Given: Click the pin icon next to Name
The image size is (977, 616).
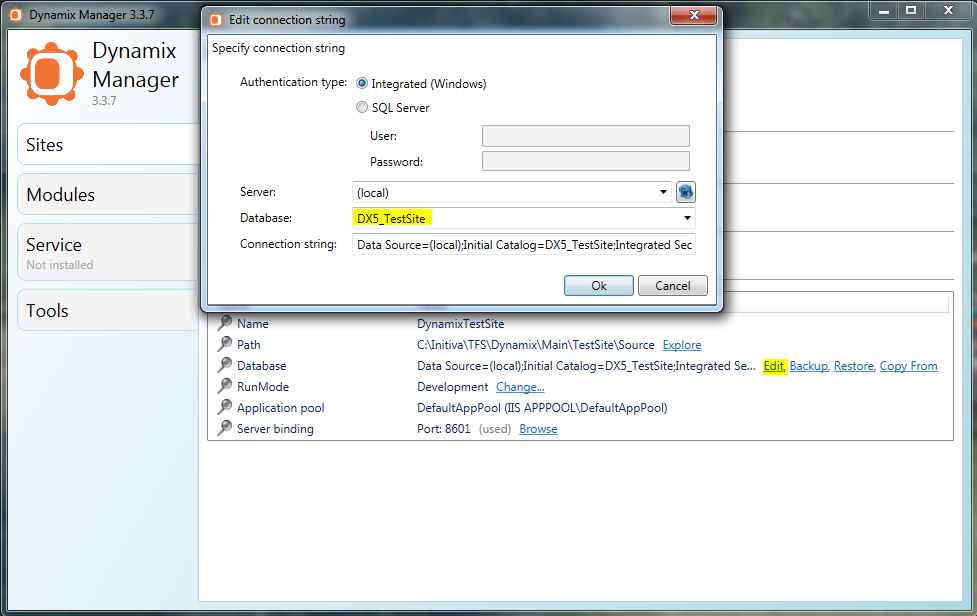Looking at the screenshot, I should coord(225,324).
